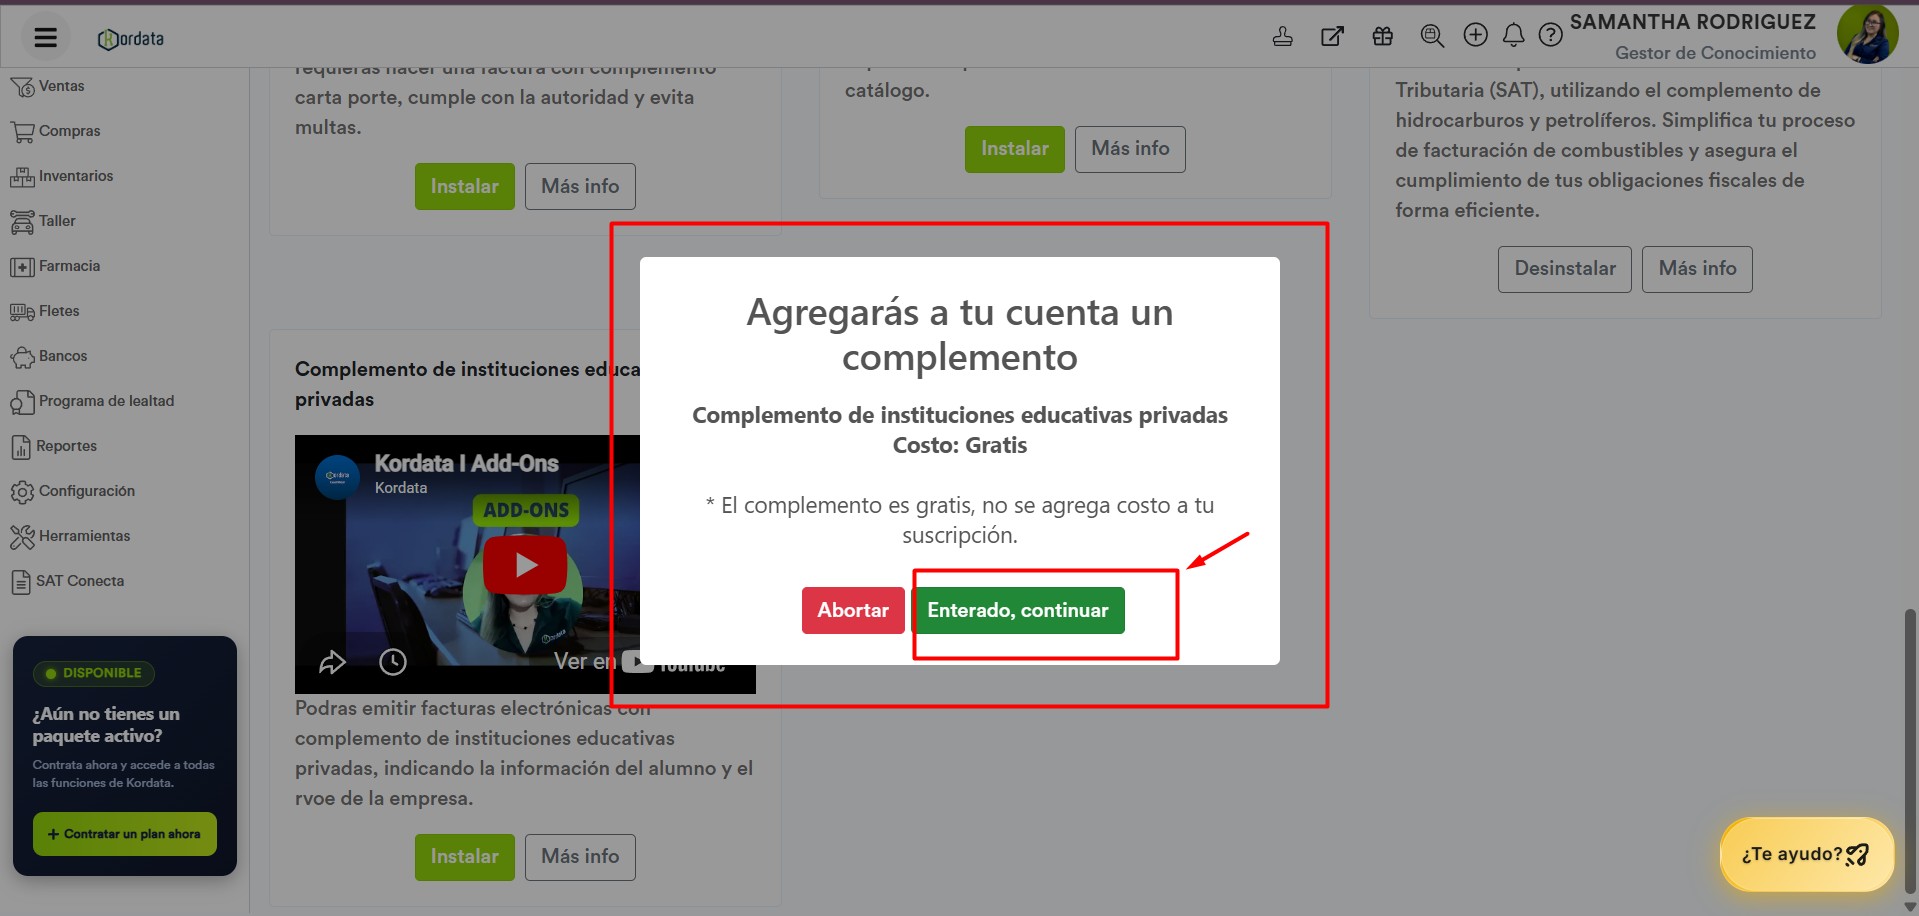1919x916 pixels.
Task: Click Más info under the carta porte card
Action: 580,187
